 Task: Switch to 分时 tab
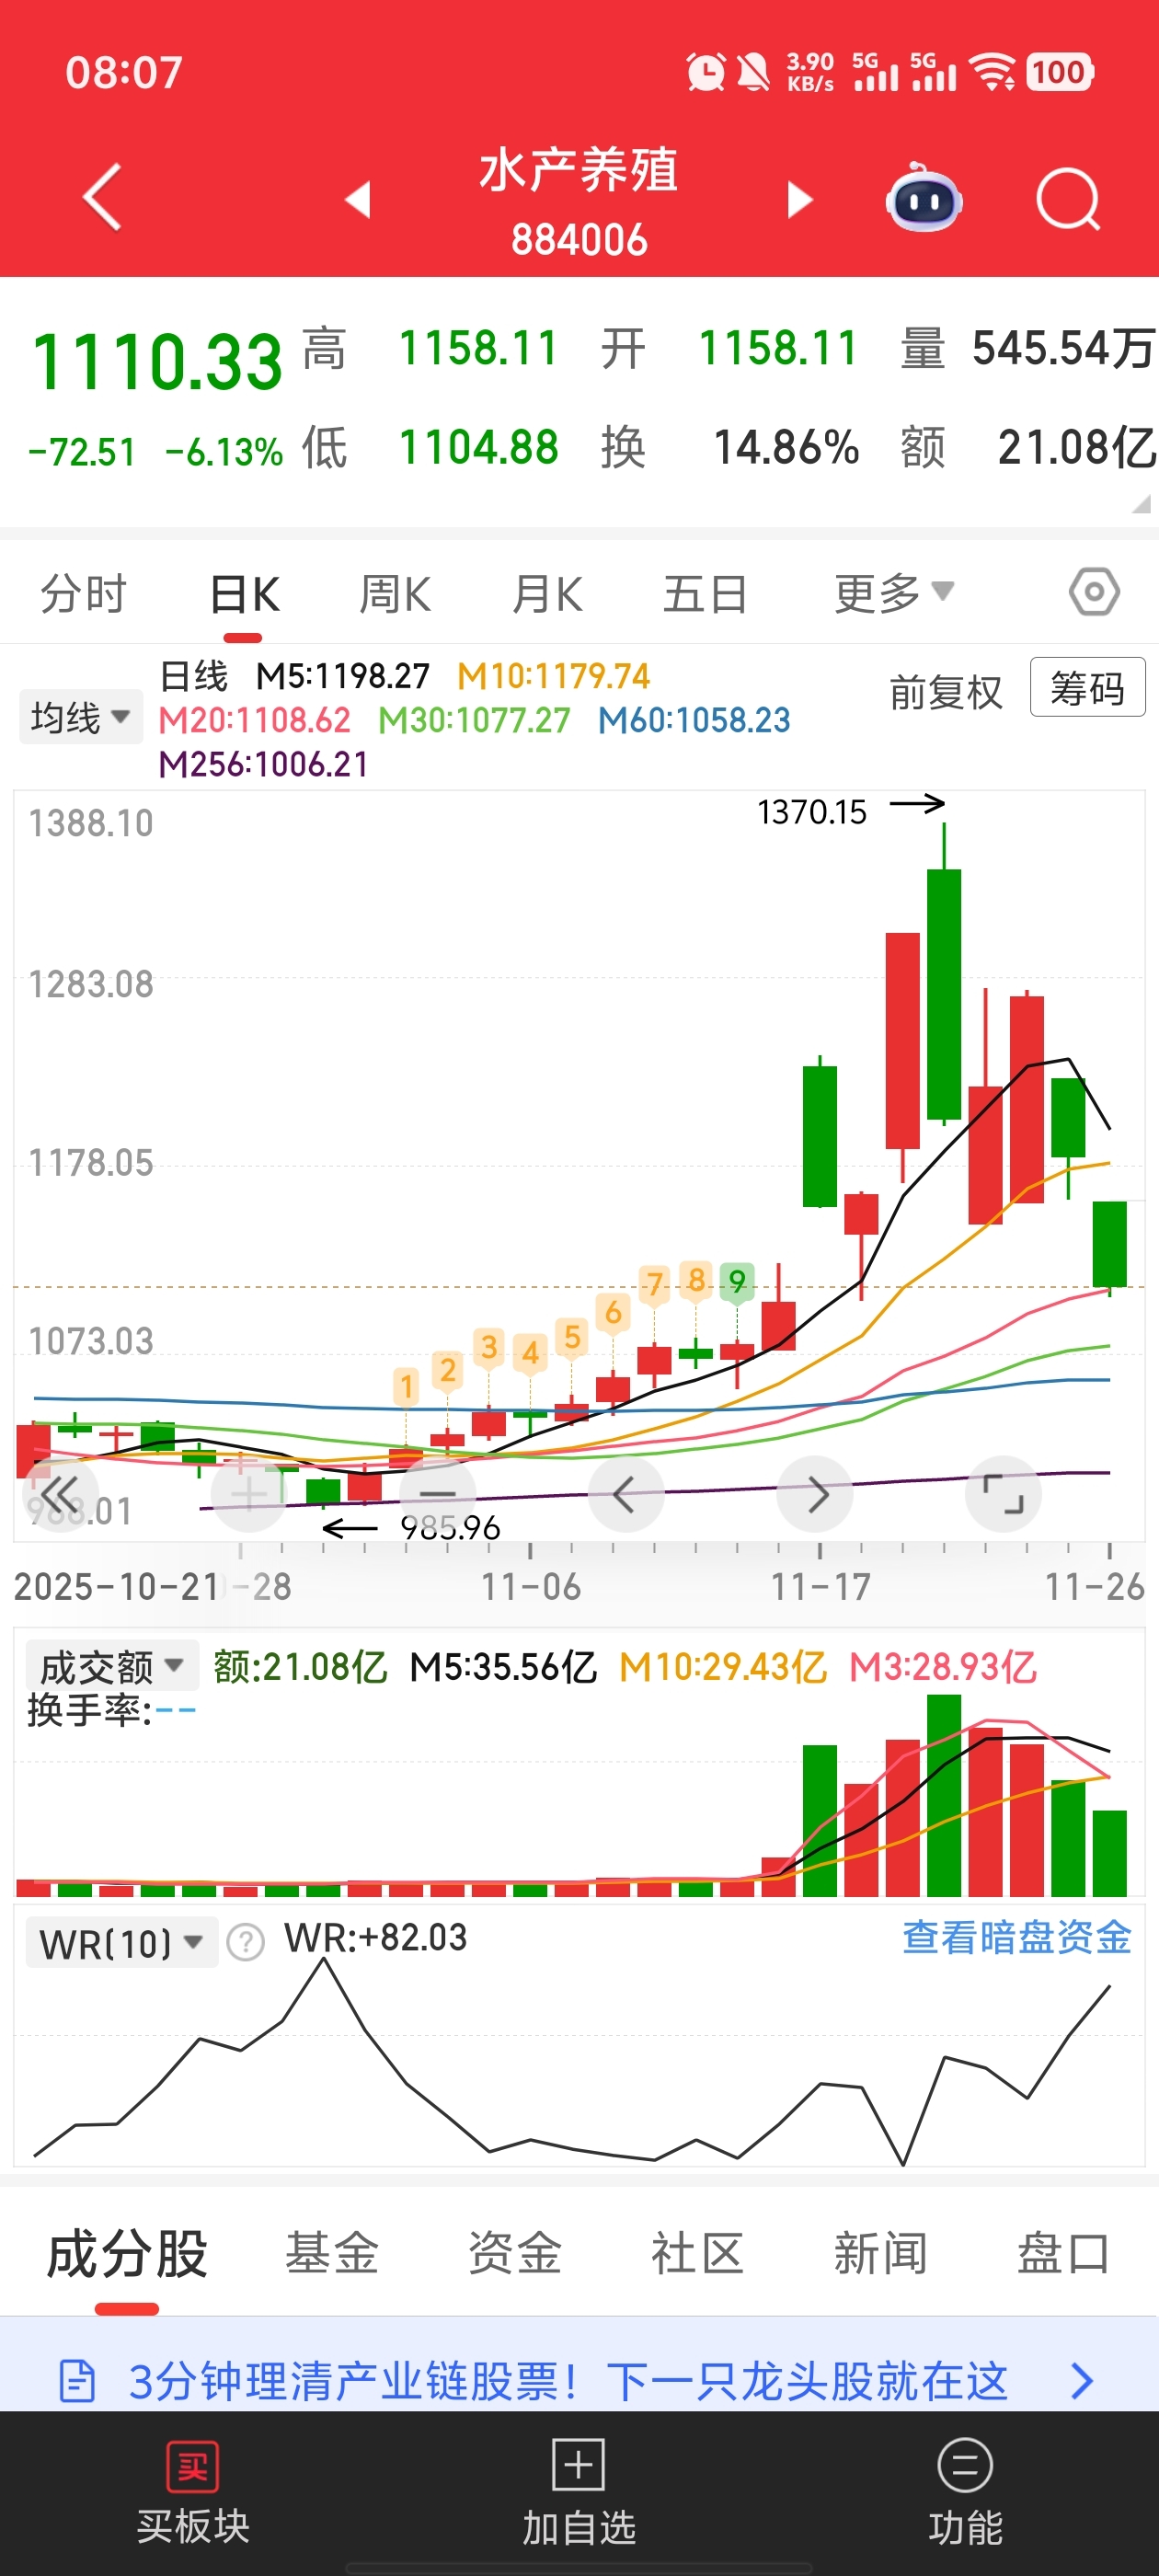[x=83, y=594]
